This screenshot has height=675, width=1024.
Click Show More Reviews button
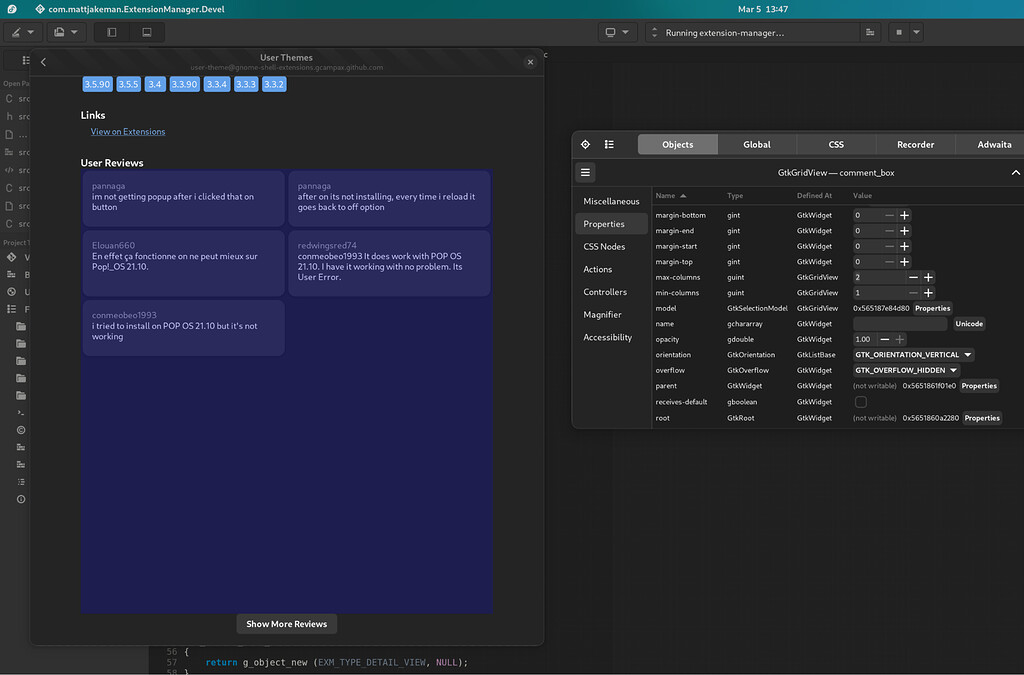(x=286, y=624)
